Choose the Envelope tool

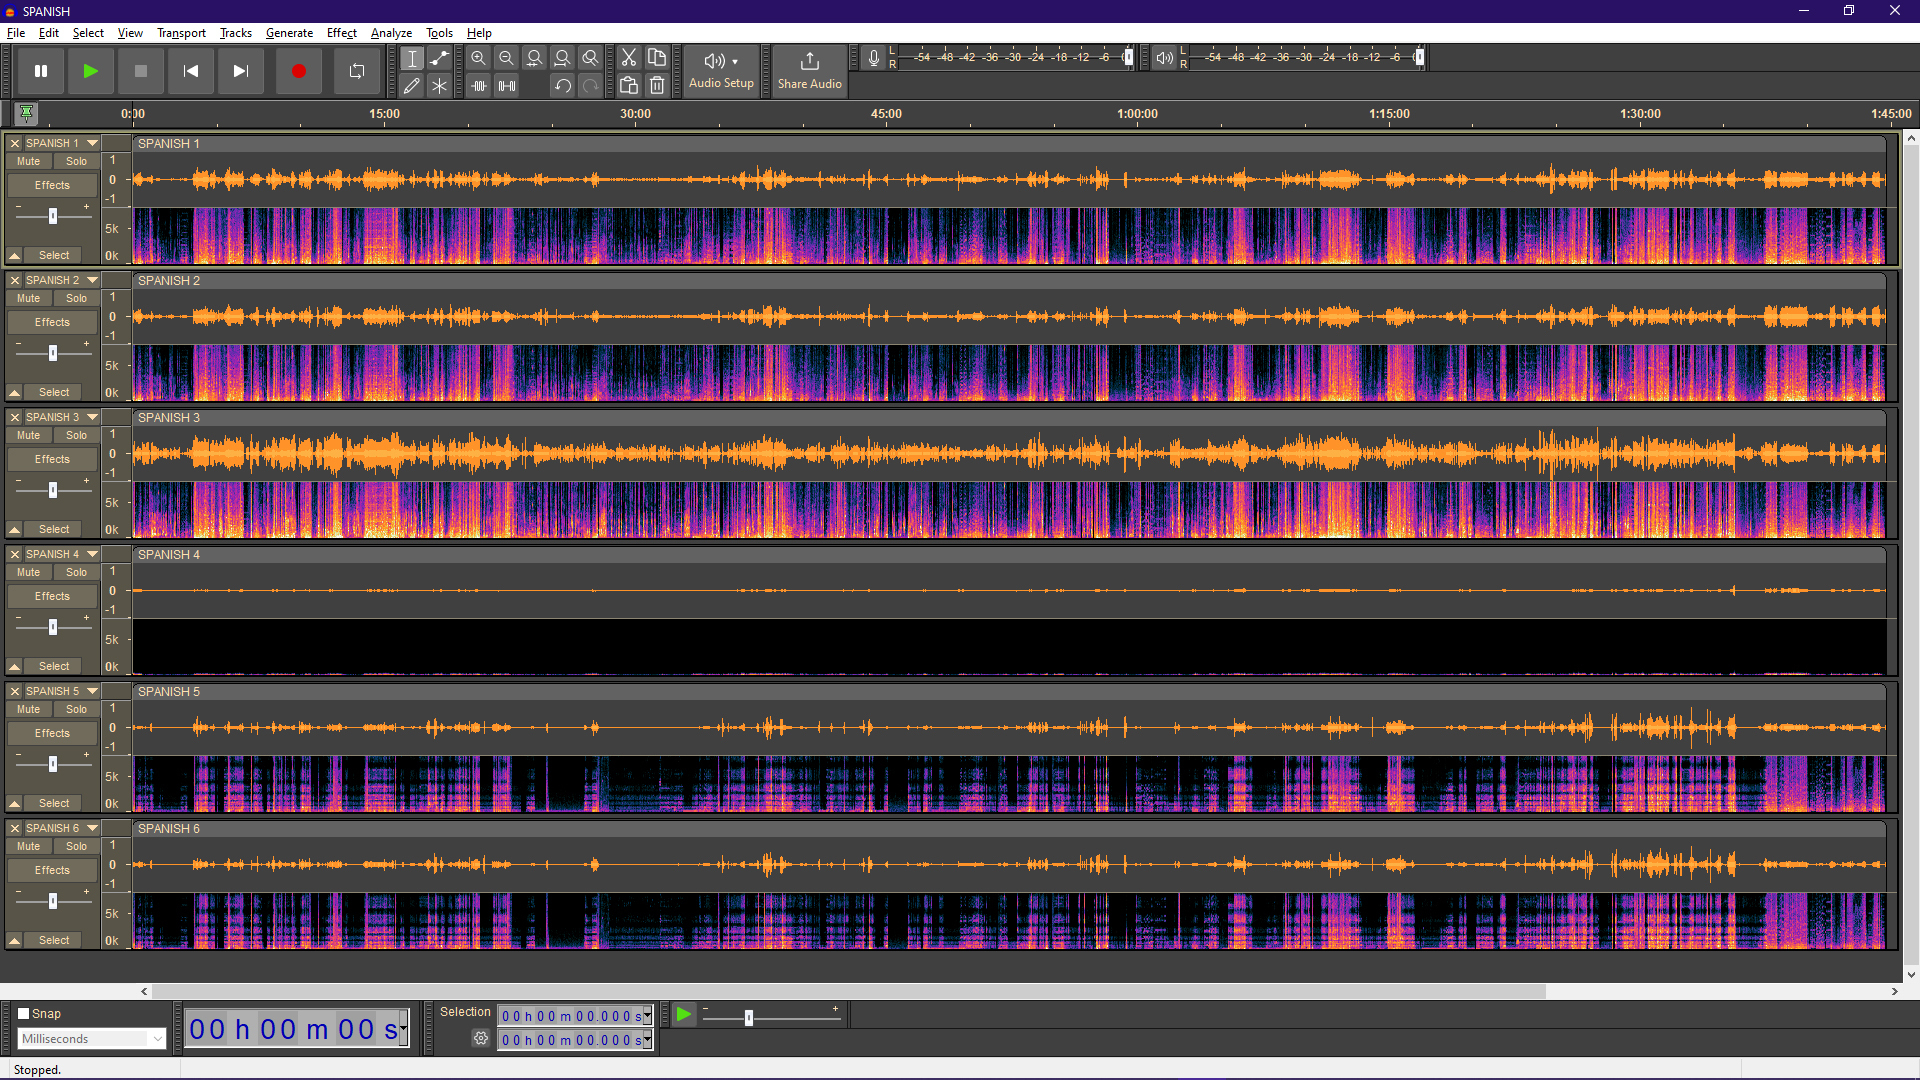440,58
